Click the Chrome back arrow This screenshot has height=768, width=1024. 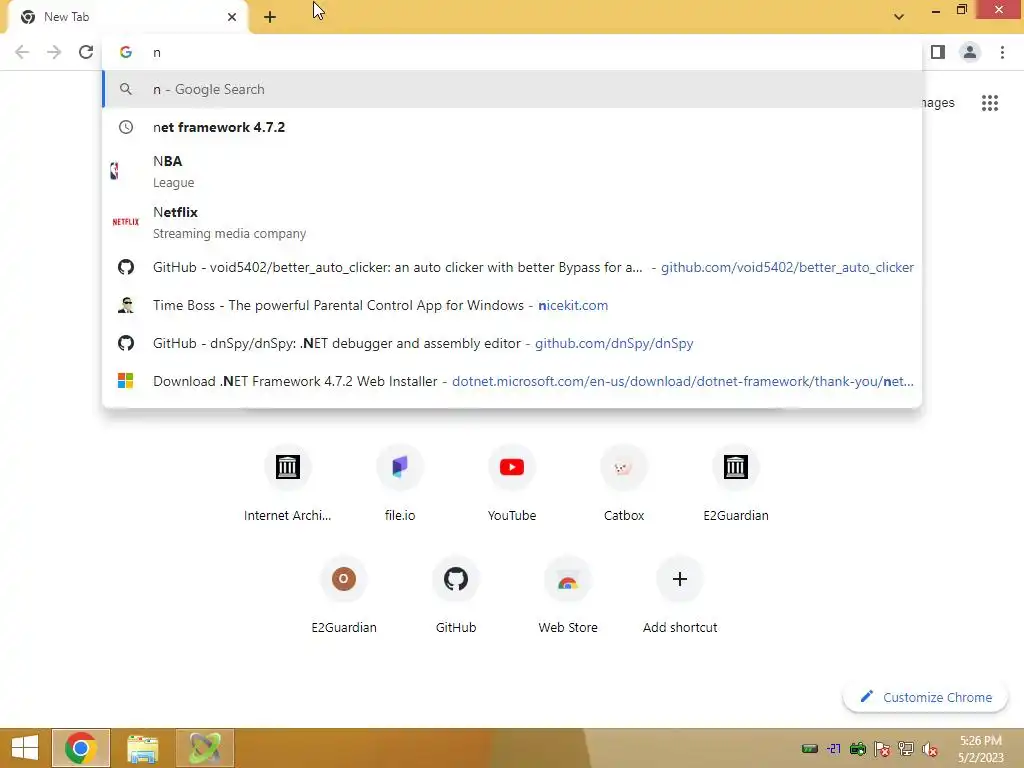(22, 52)
